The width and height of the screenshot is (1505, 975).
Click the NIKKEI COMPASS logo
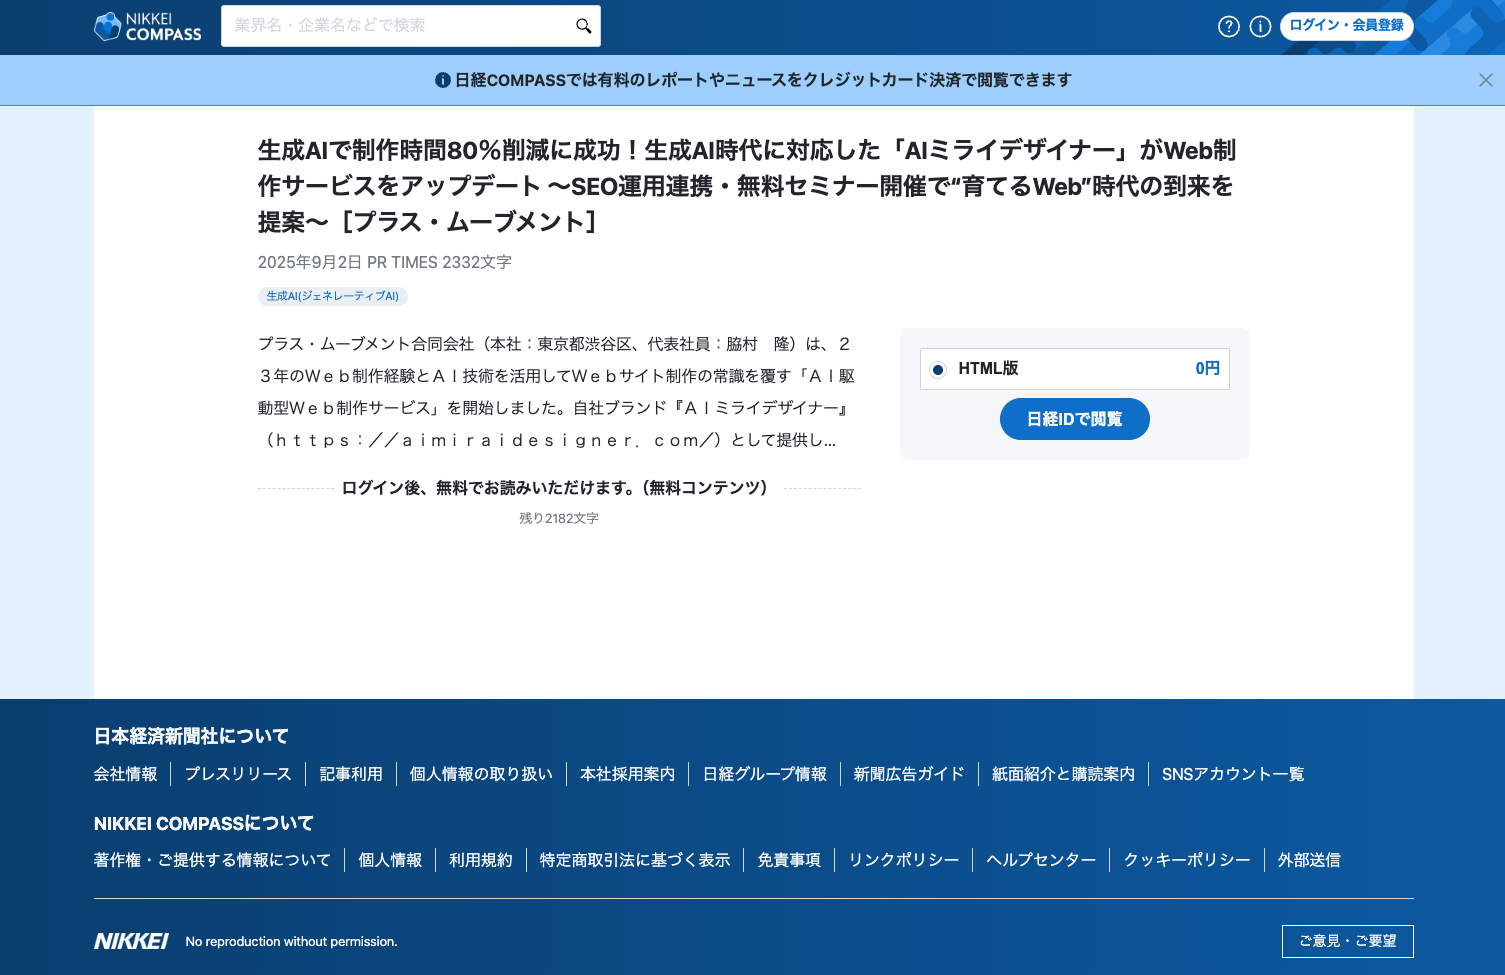tap(148, 27)
